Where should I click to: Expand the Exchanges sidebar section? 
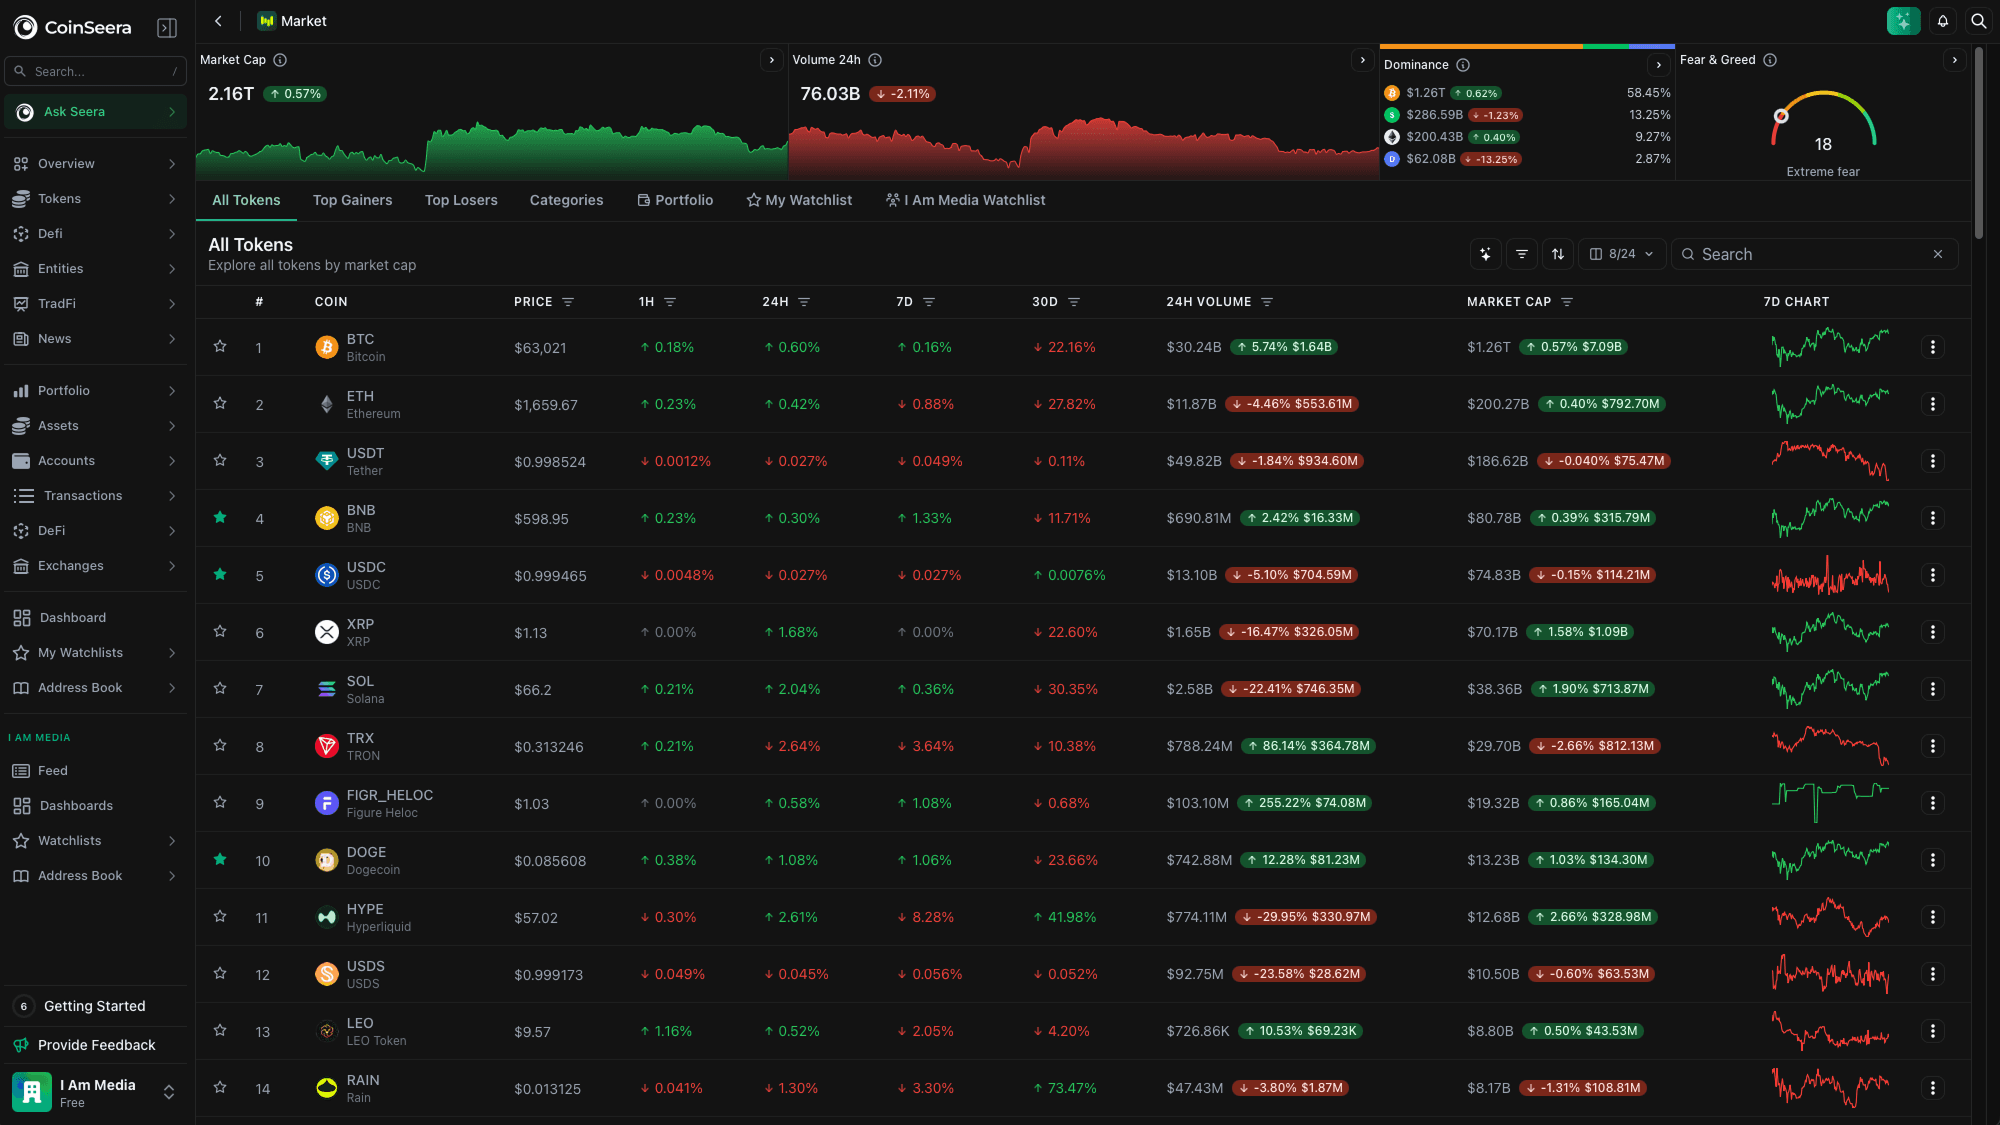coord(172,566)
